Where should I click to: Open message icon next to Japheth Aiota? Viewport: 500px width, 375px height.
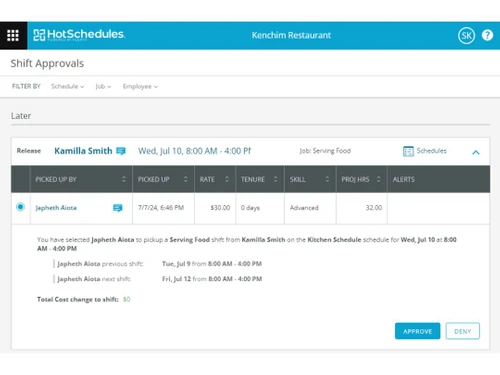pyautogui.click(x=118, y=208)
